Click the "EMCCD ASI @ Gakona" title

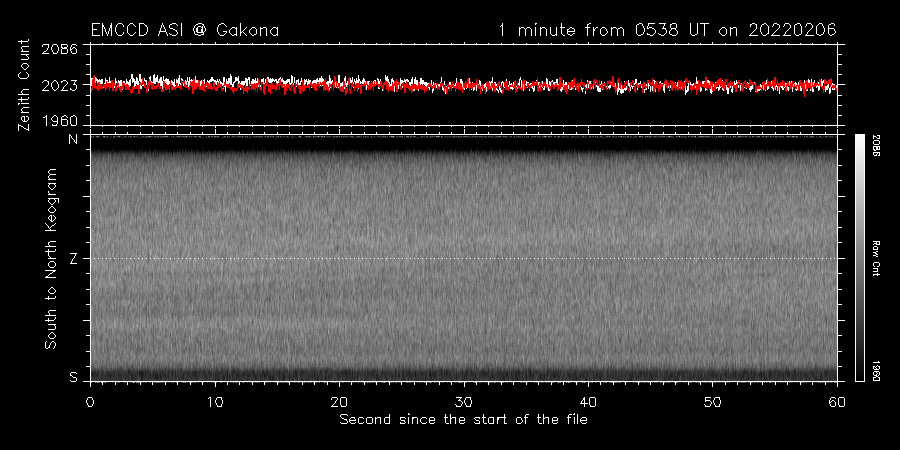coord(184,30)
